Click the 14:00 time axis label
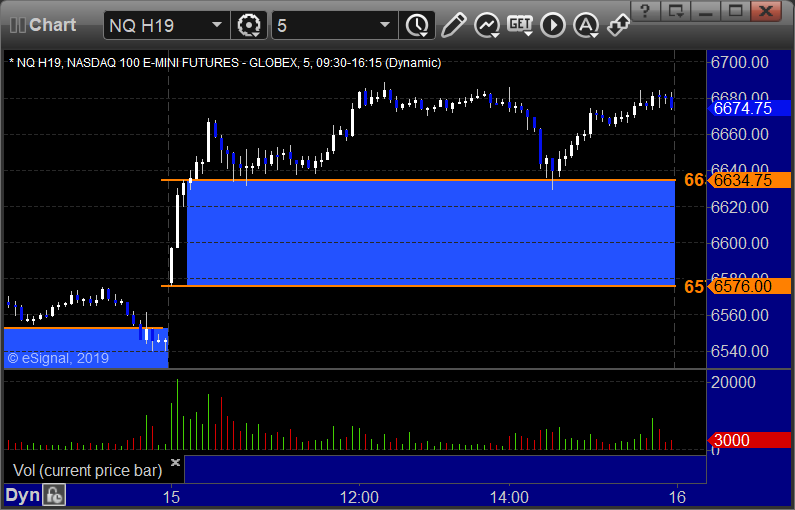The height and width of the screenshot is (510, 795). 509,497
